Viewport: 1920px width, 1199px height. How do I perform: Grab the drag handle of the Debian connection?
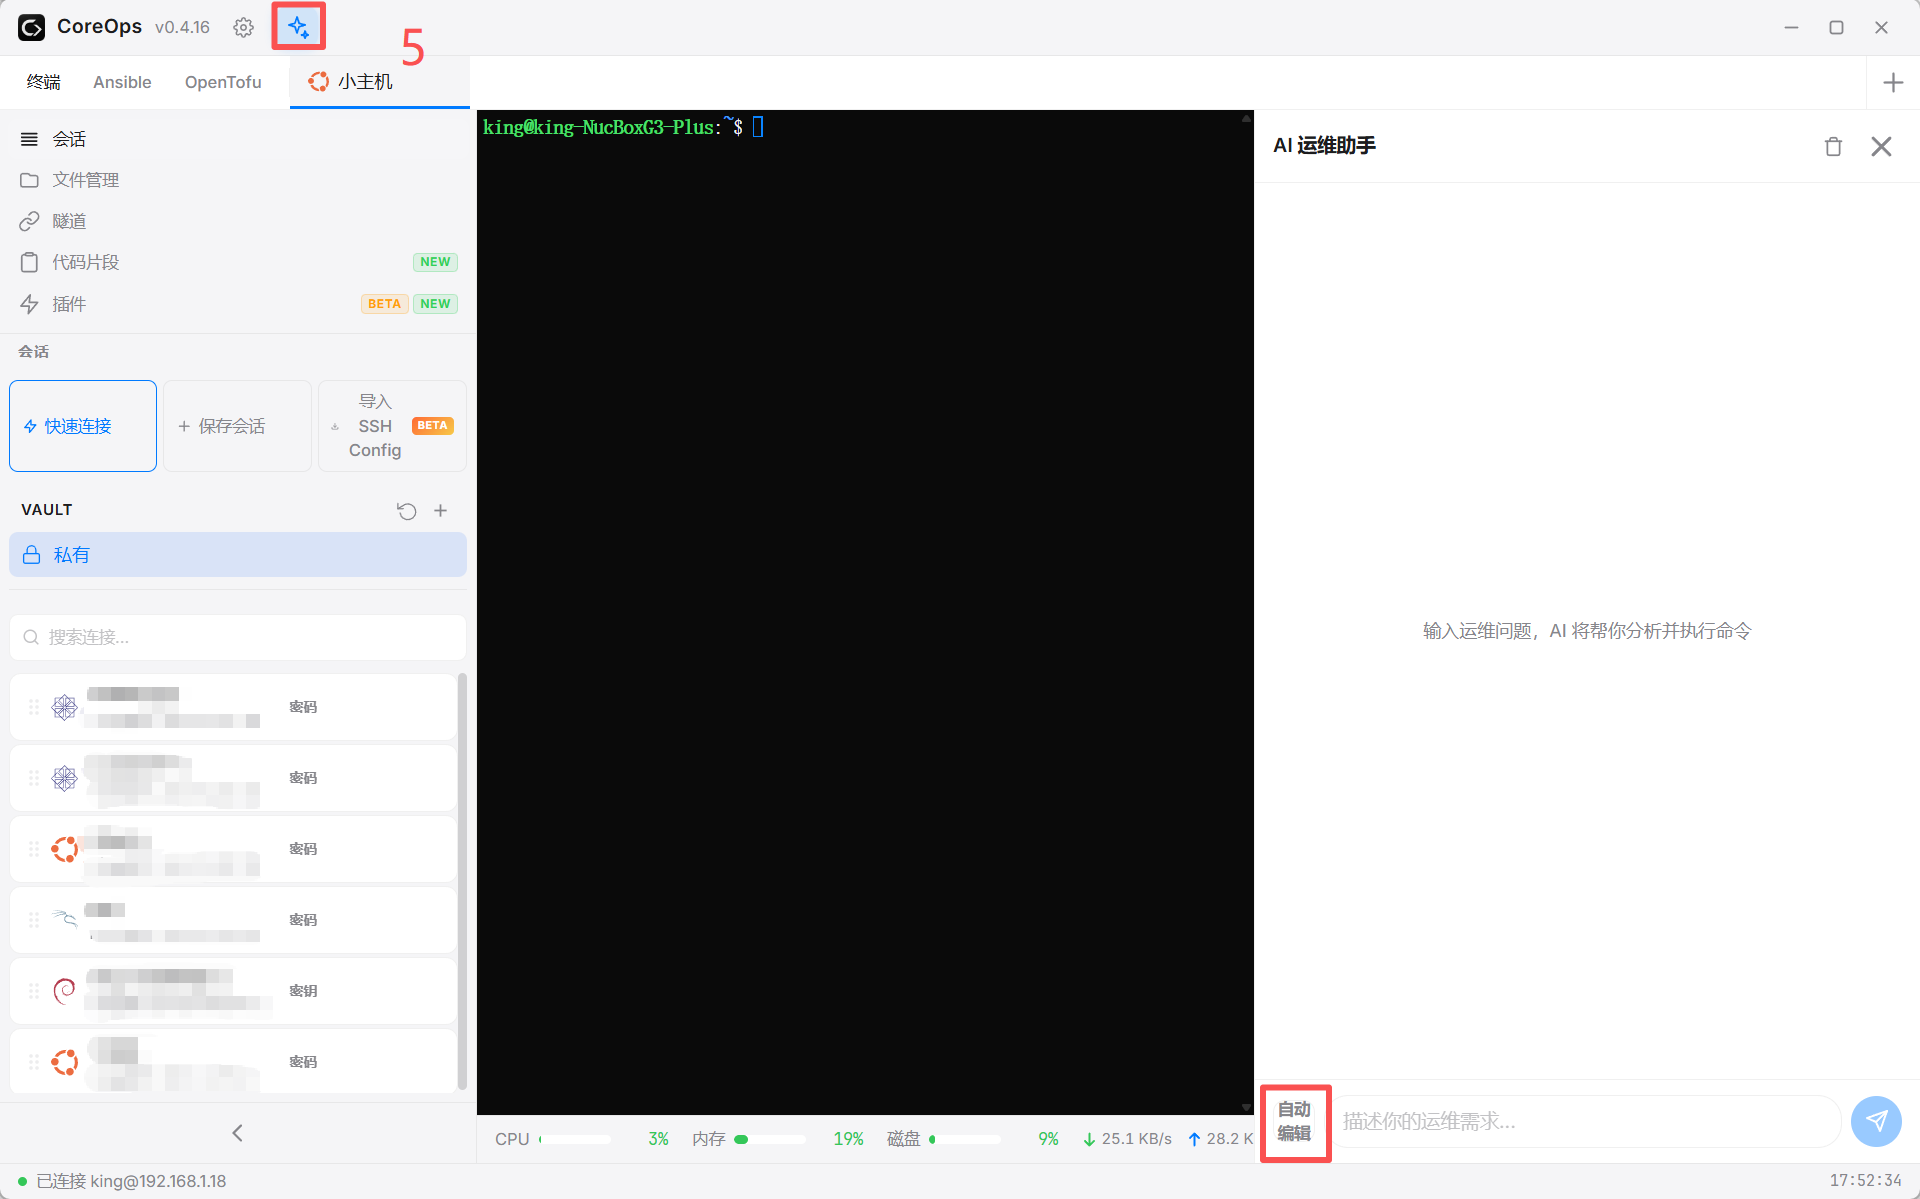34,991
